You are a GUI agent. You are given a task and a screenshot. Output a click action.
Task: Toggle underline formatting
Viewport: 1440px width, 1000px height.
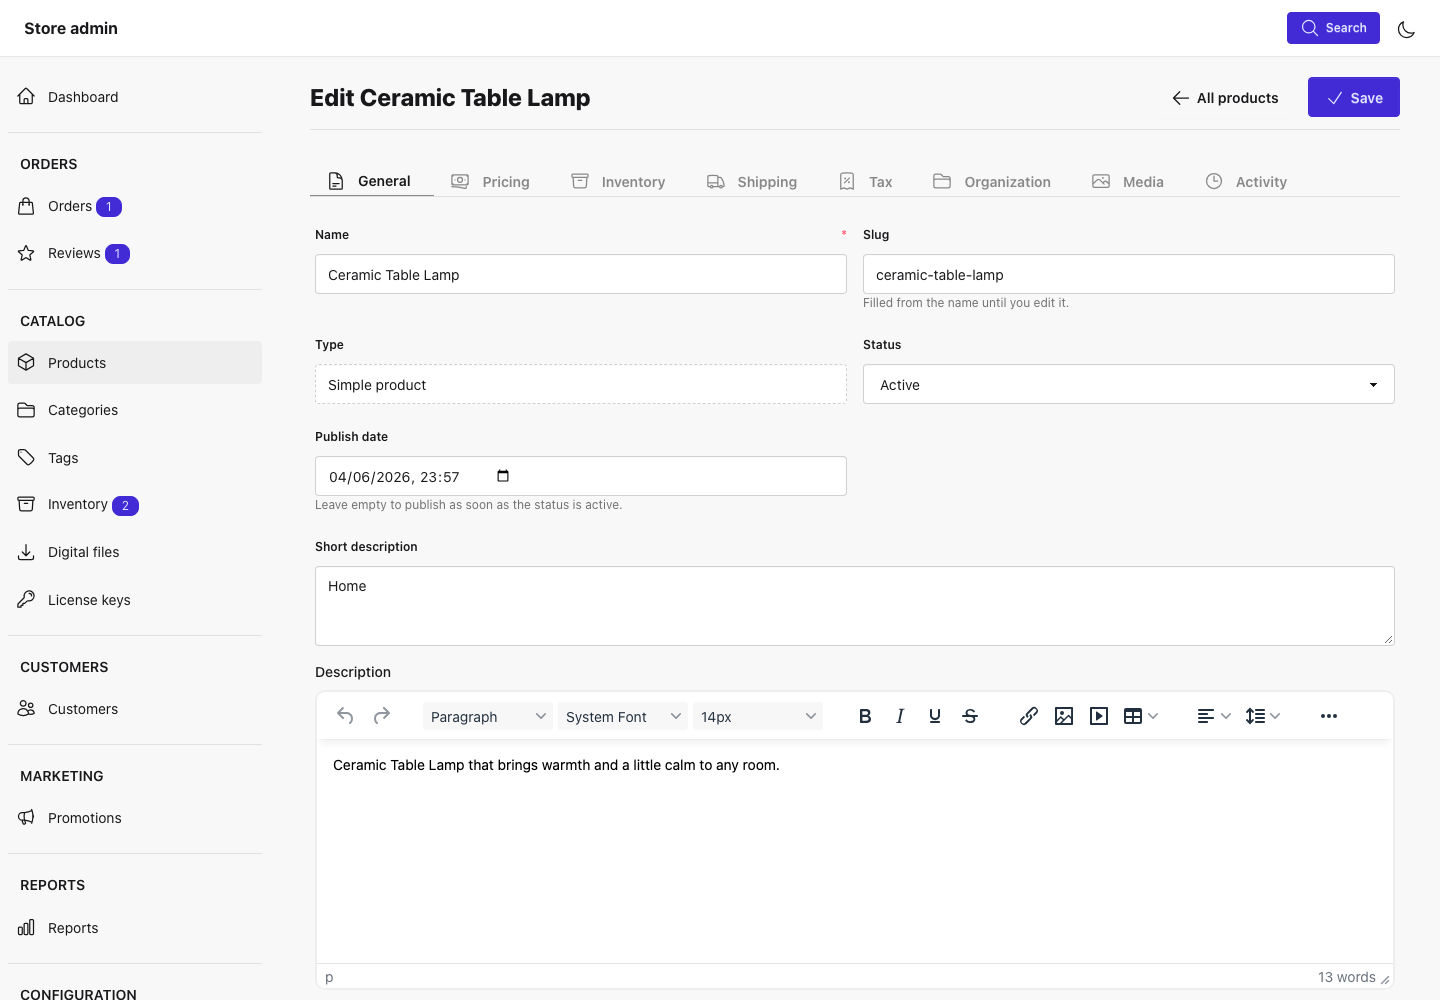(935, 716)
